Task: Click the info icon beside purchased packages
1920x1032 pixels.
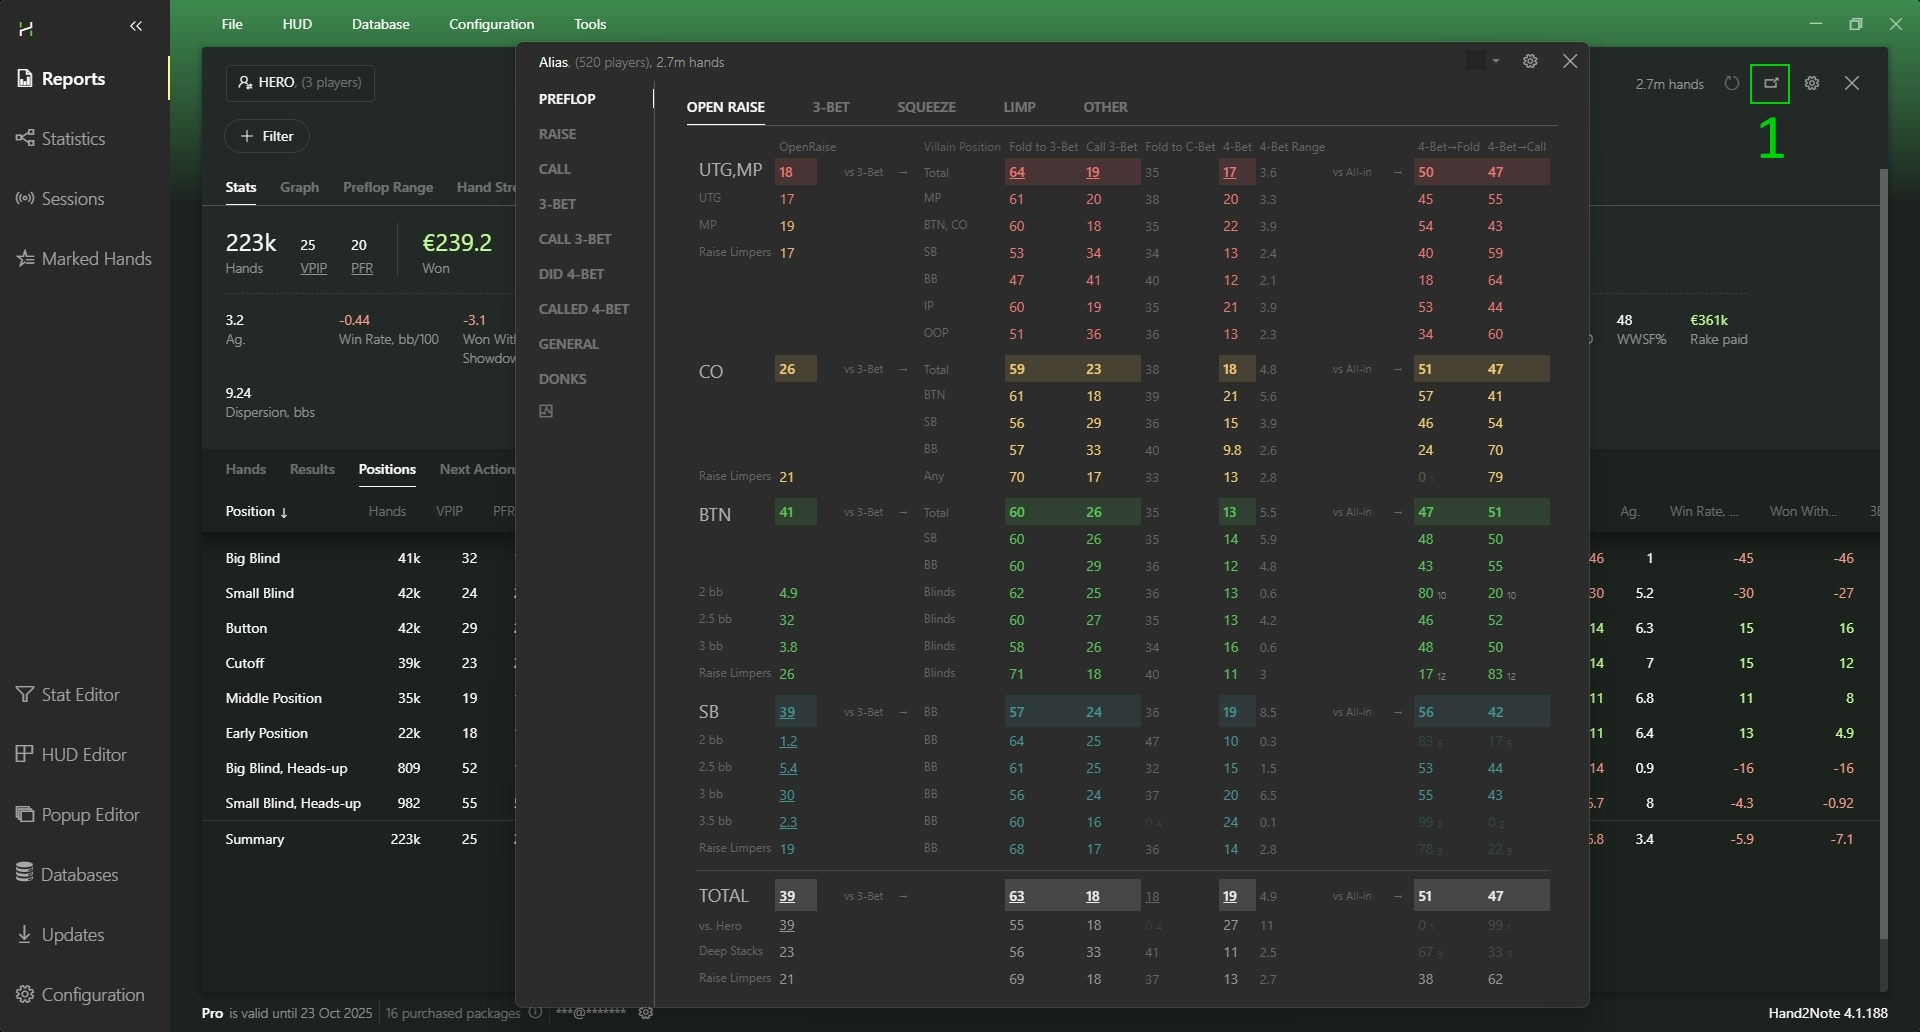Action: click(536, 1013)
